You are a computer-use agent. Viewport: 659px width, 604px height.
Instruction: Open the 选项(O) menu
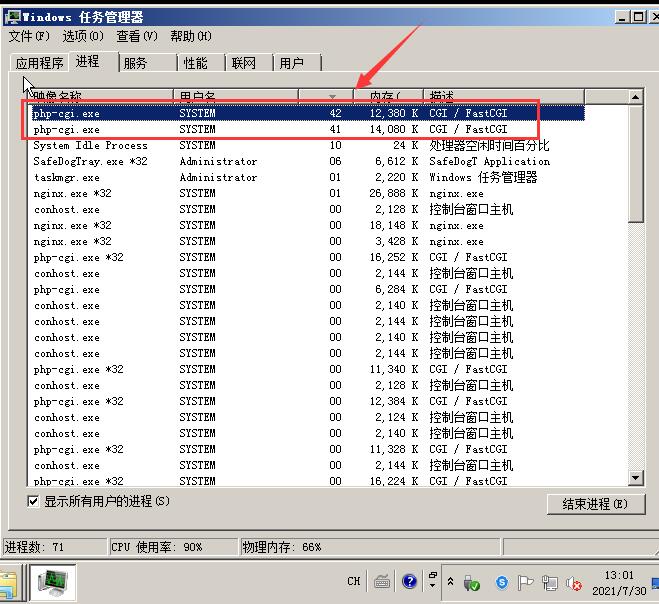point(83,36)
